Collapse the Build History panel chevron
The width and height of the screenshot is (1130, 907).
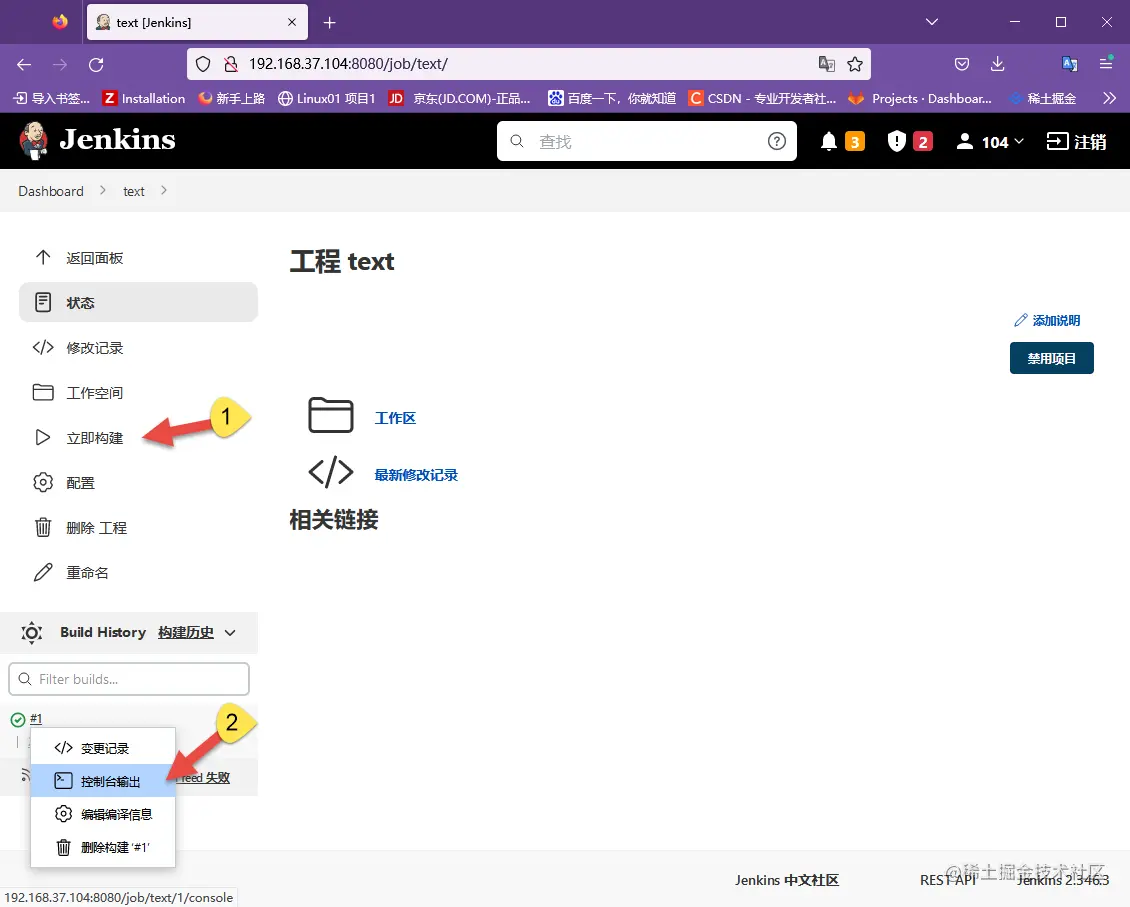click(229, 632)
